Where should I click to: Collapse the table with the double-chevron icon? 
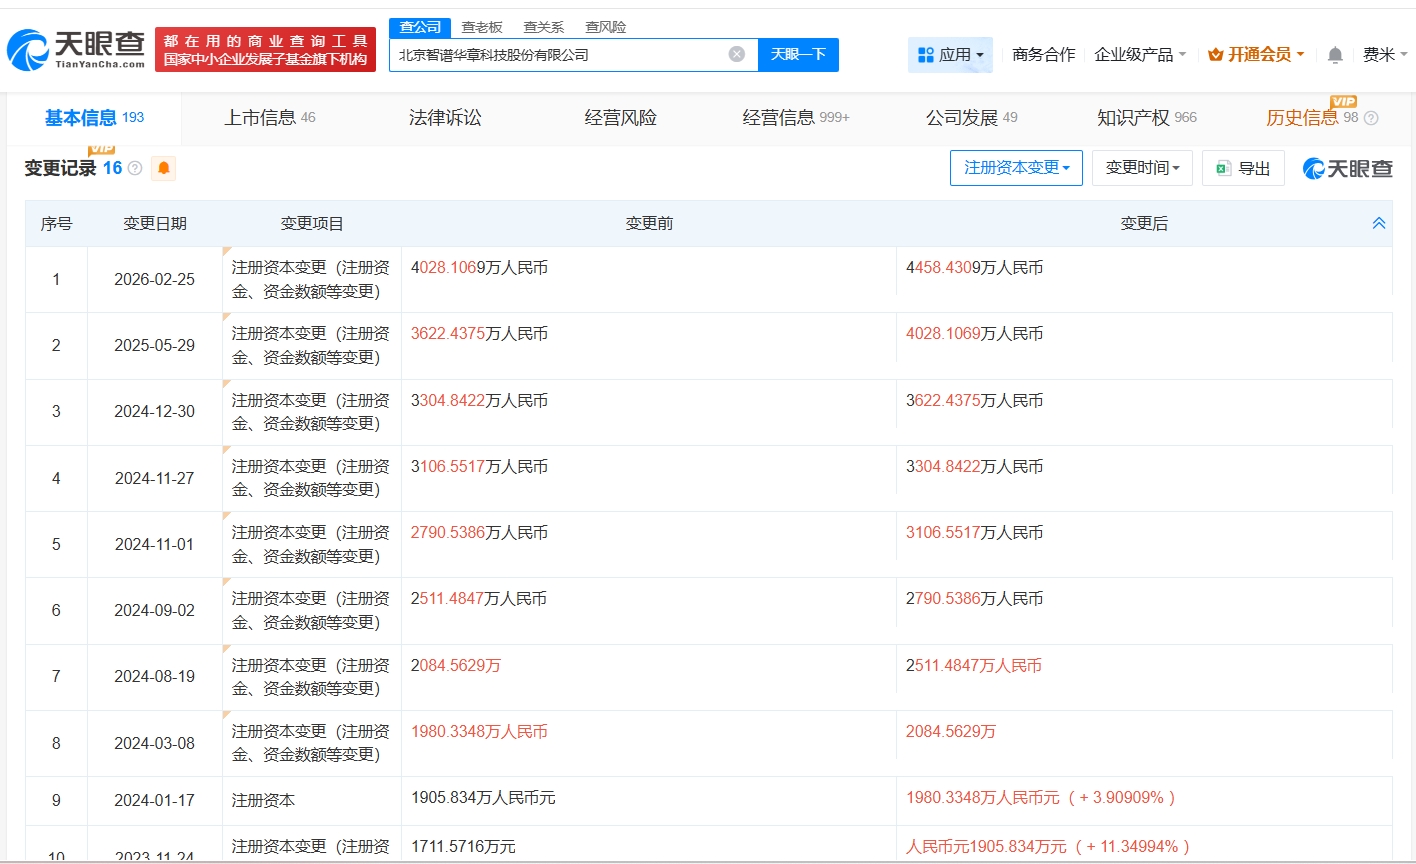click(1379, 223)
